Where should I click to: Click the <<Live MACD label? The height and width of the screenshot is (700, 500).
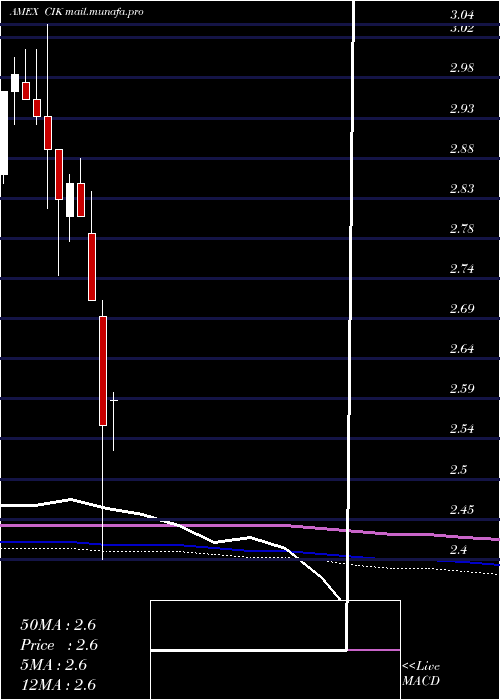tap(421, 673)
